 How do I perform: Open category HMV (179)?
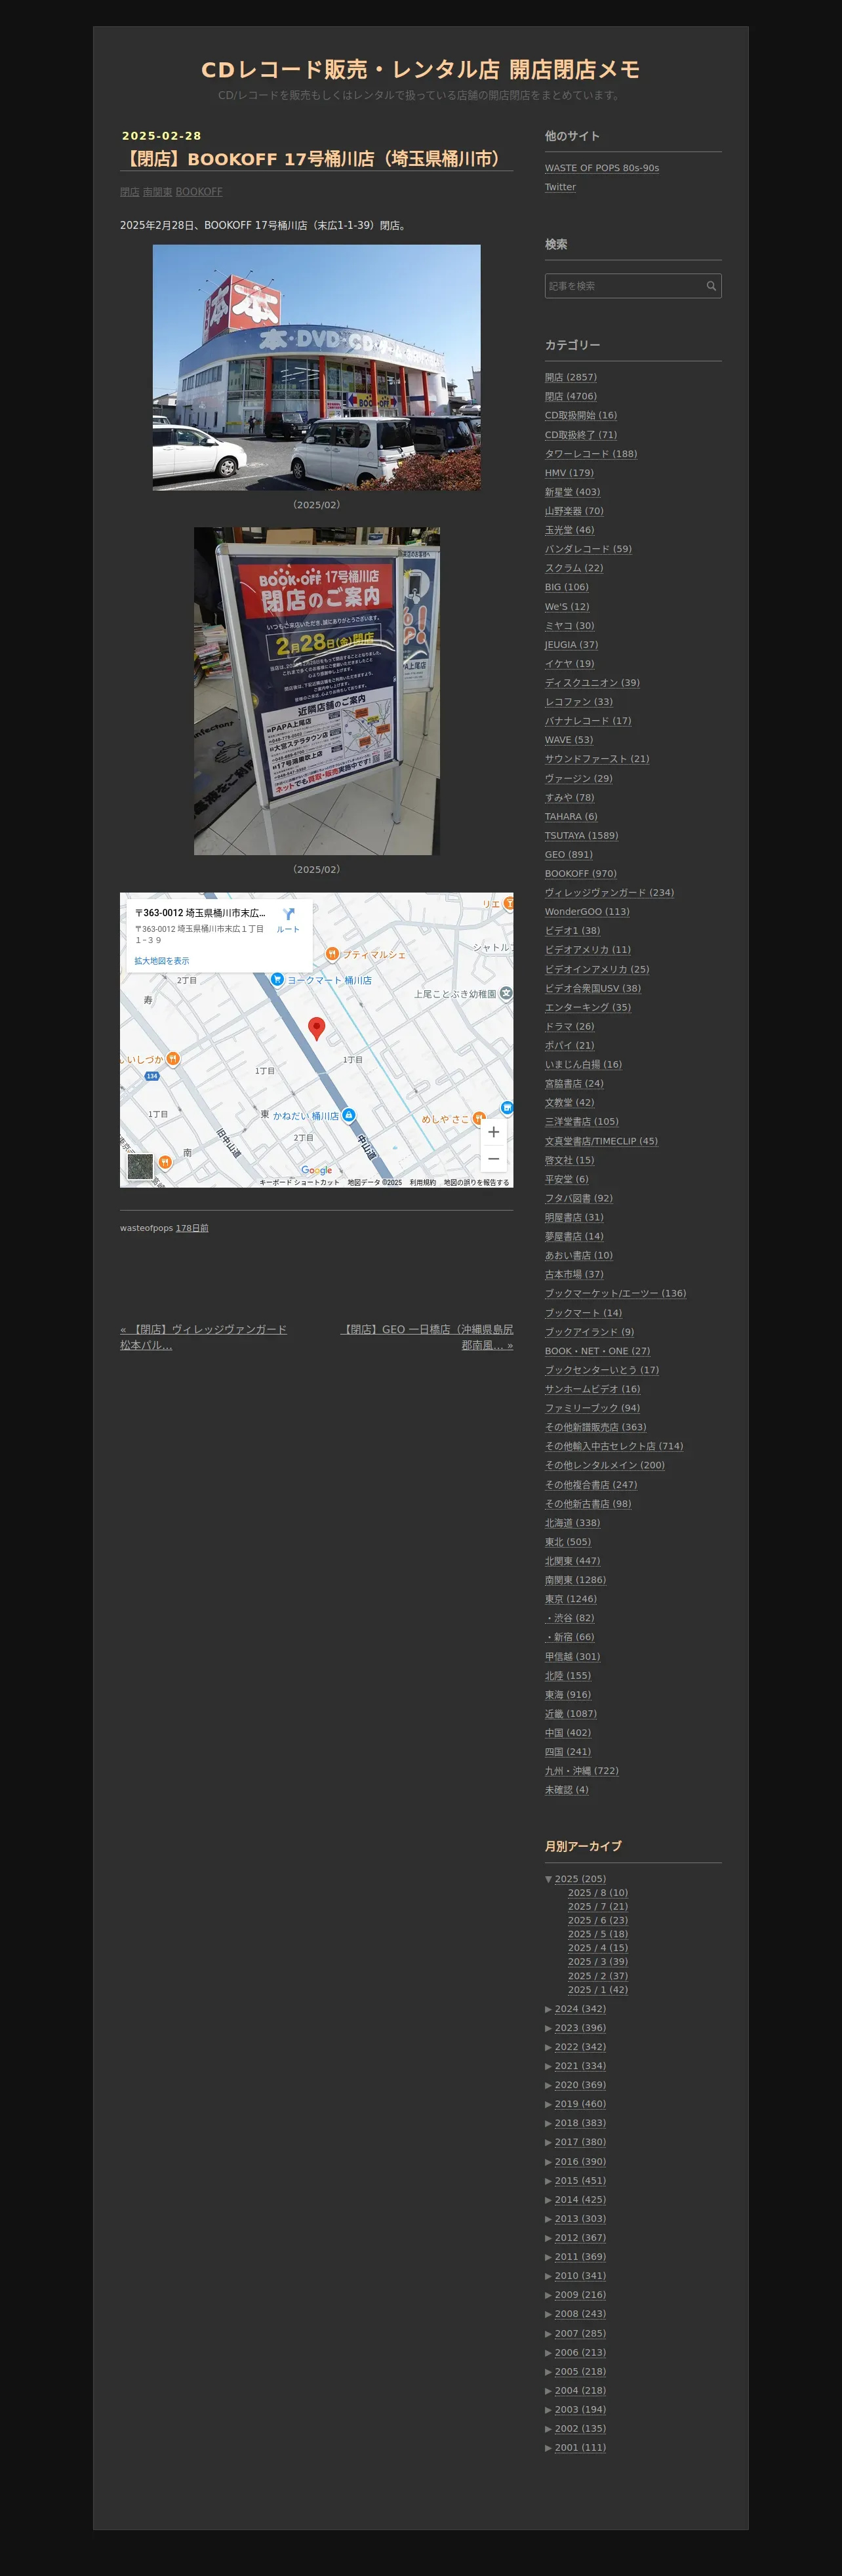pos(569,473)
